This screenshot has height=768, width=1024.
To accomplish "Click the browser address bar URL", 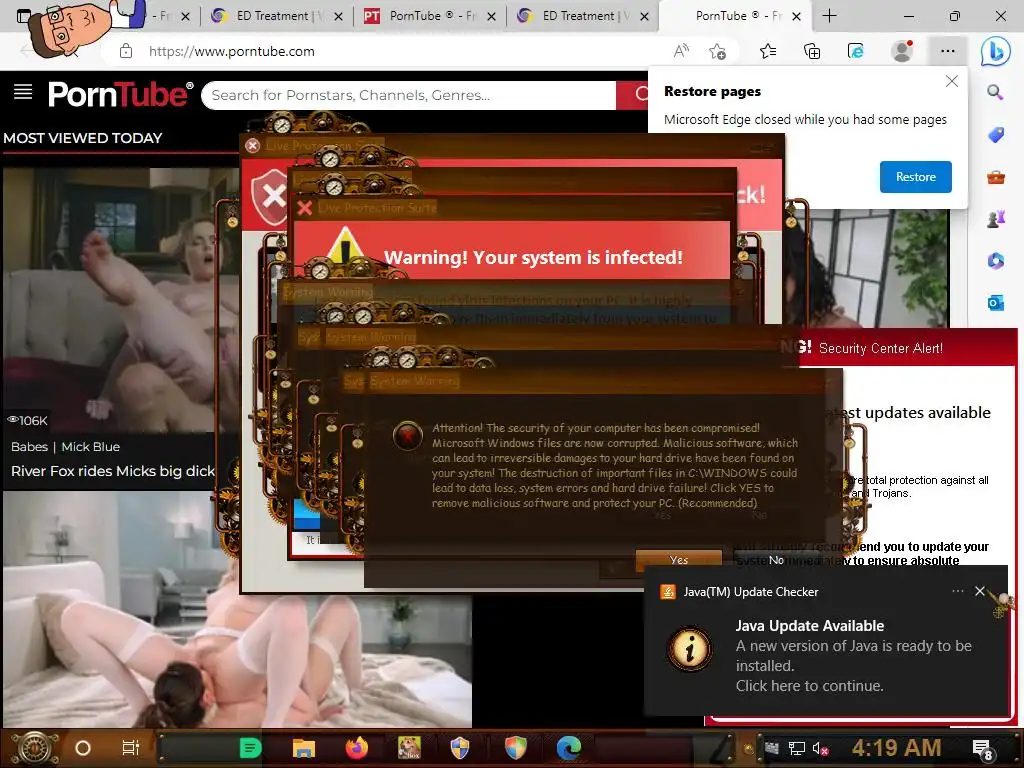I will [x=232, y=51].
